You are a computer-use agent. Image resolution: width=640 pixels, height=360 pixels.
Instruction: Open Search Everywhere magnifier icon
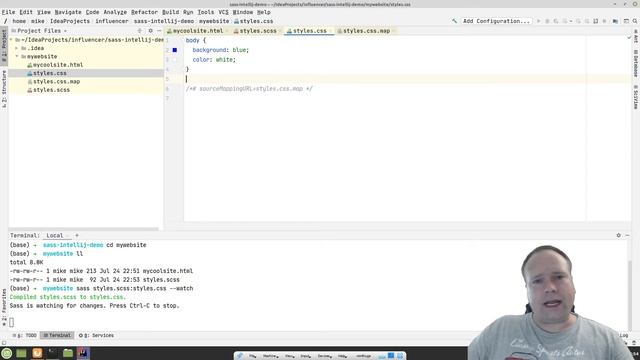635,21
